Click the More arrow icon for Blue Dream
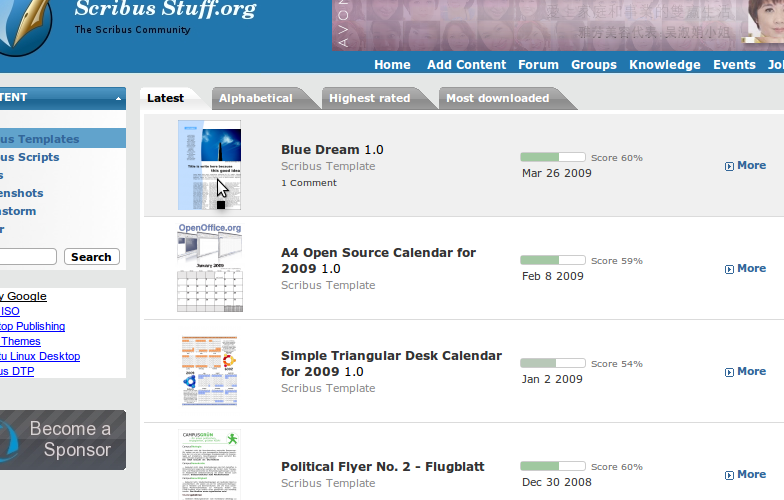 729,166
